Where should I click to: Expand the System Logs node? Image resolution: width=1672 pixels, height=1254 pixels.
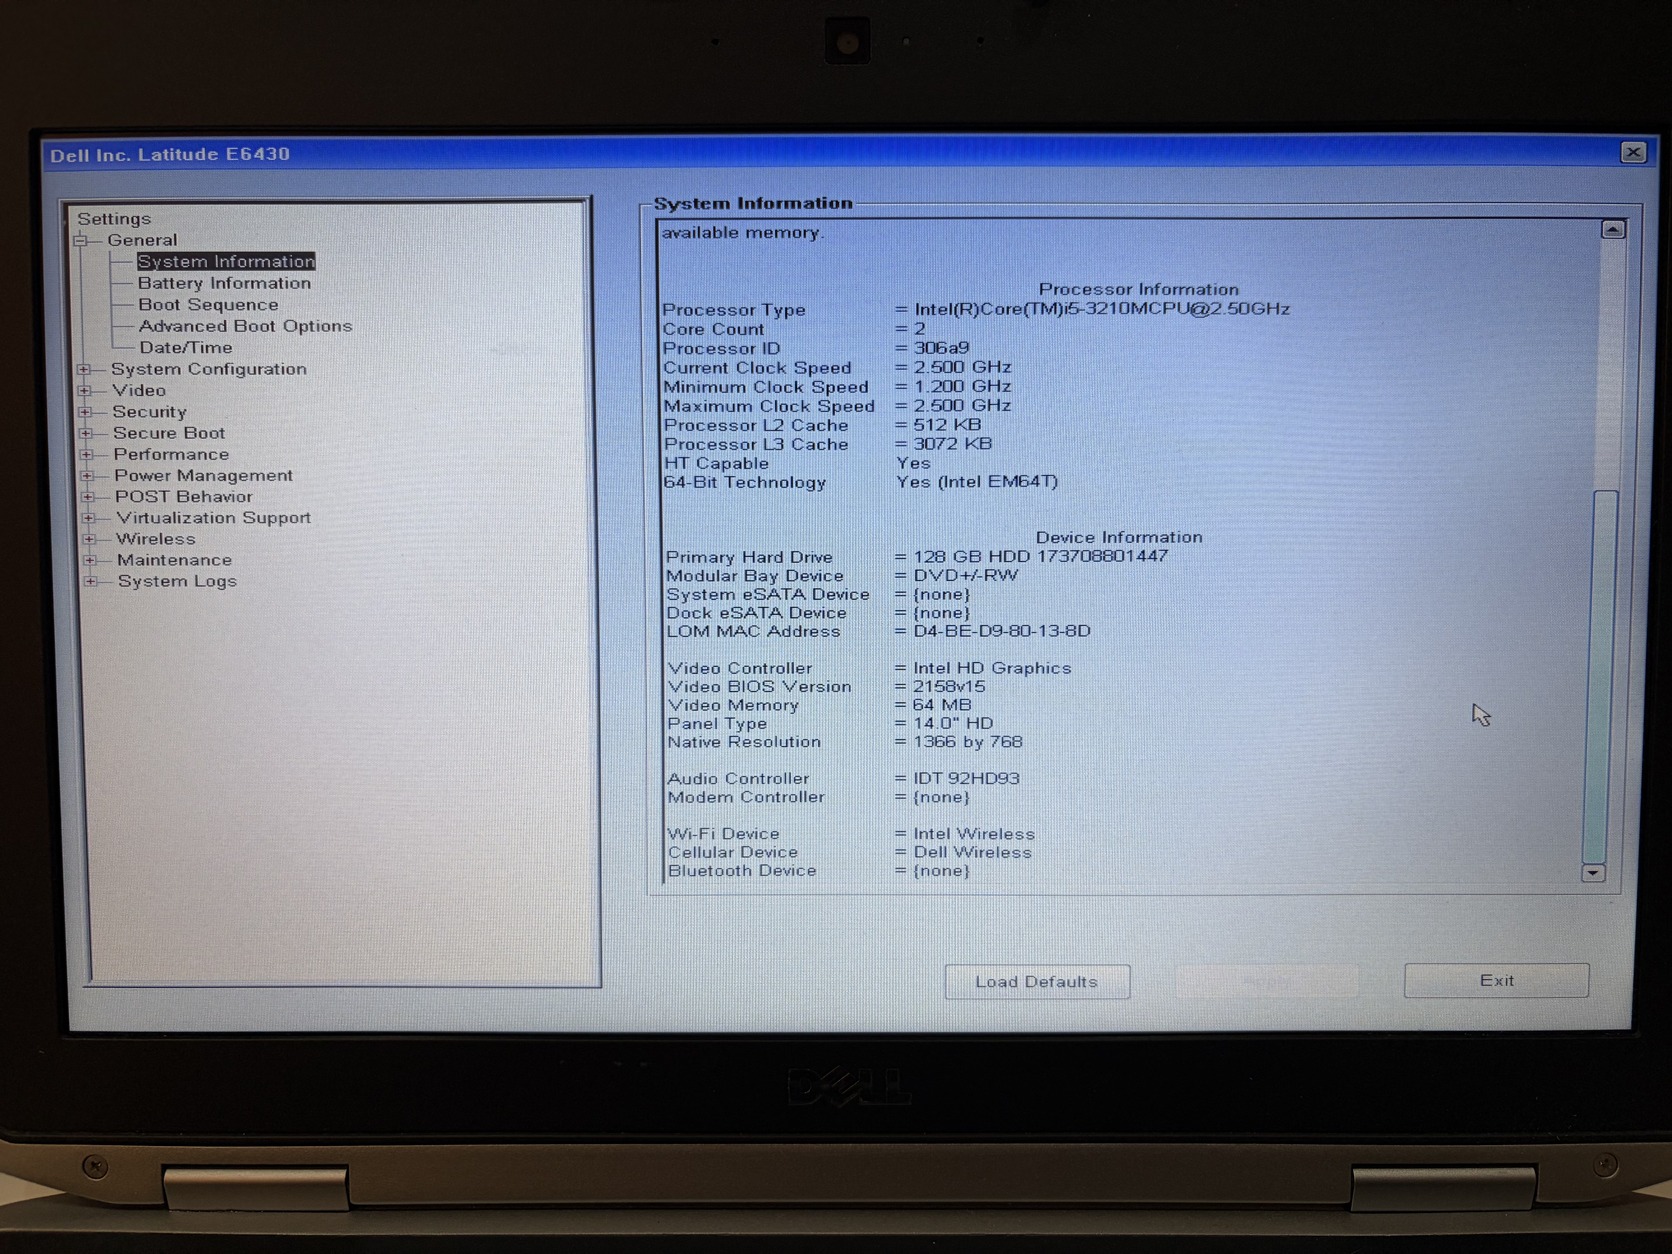(x=91, y=581)
